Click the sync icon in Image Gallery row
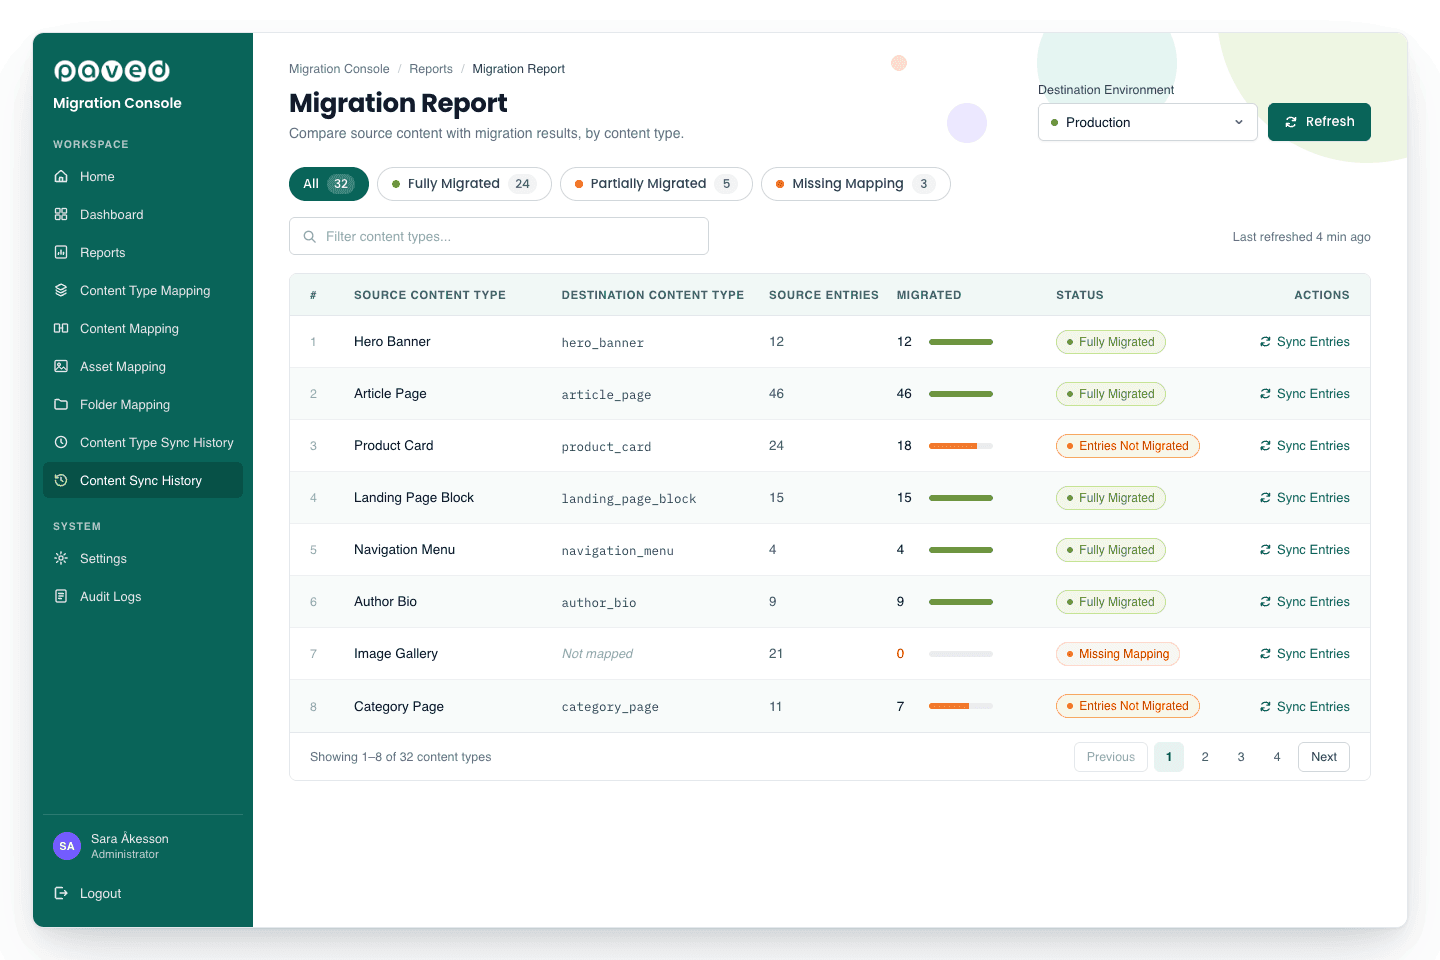The width and height of the screenshot is (1440, 960). (1266, 654)
